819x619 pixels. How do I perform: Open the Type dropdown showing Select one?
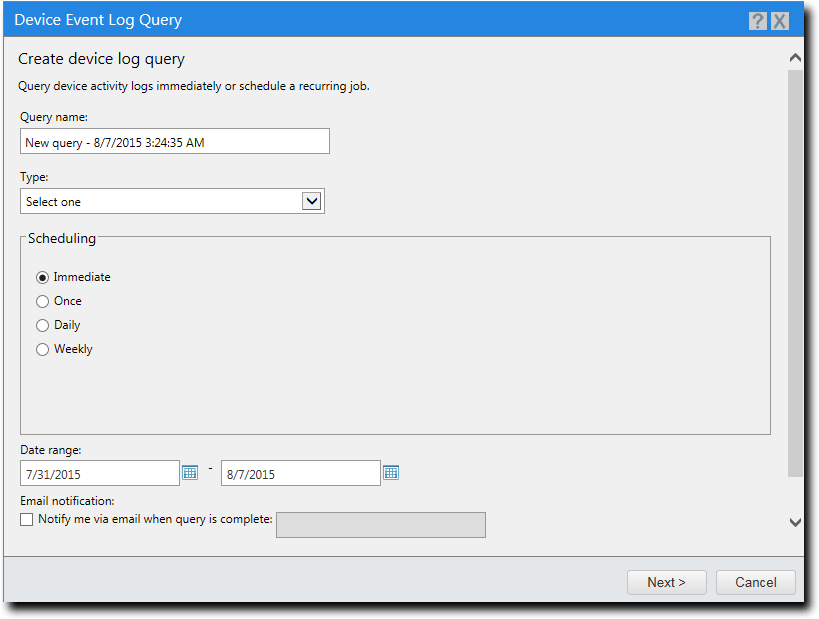(170, 200)
